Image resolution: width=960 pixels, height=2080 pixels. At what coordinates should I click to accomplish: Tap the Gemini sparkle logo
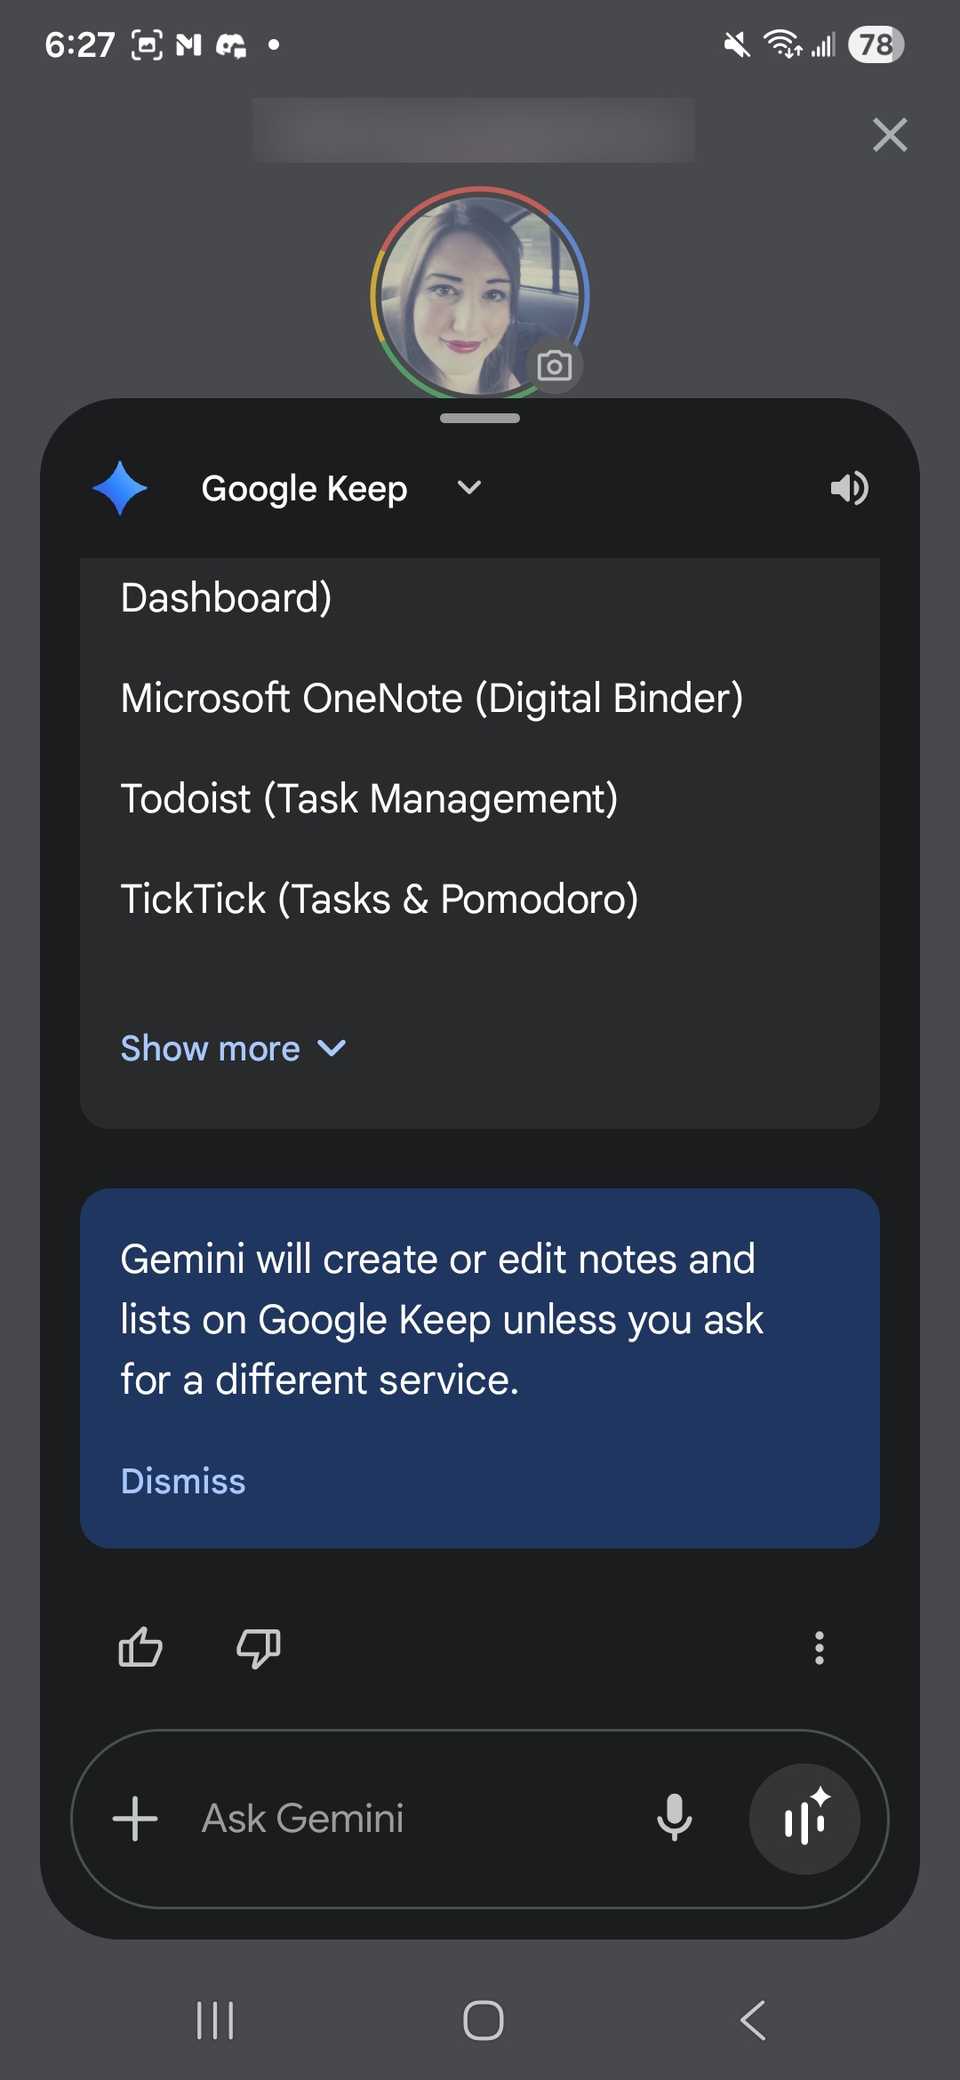tap(121, 488)
